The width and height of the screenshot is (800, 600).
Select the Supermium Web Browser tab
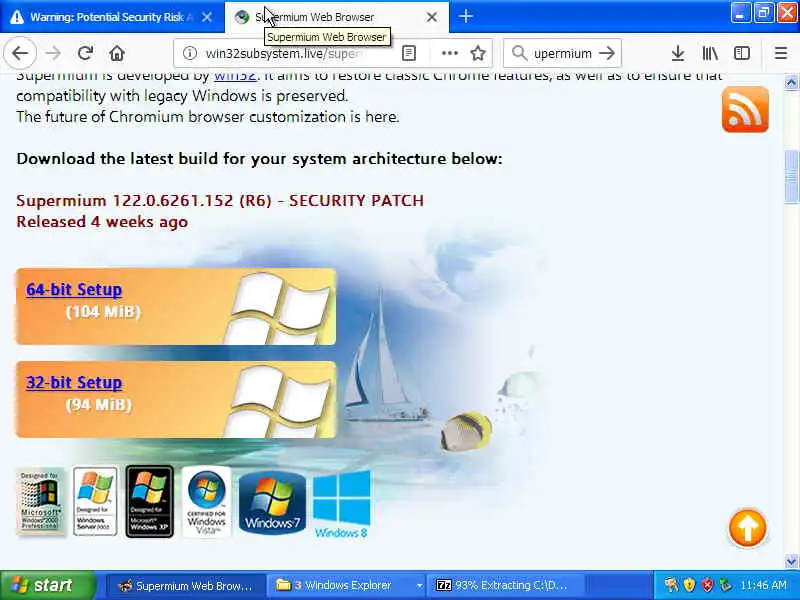click(x=337, y=17)
